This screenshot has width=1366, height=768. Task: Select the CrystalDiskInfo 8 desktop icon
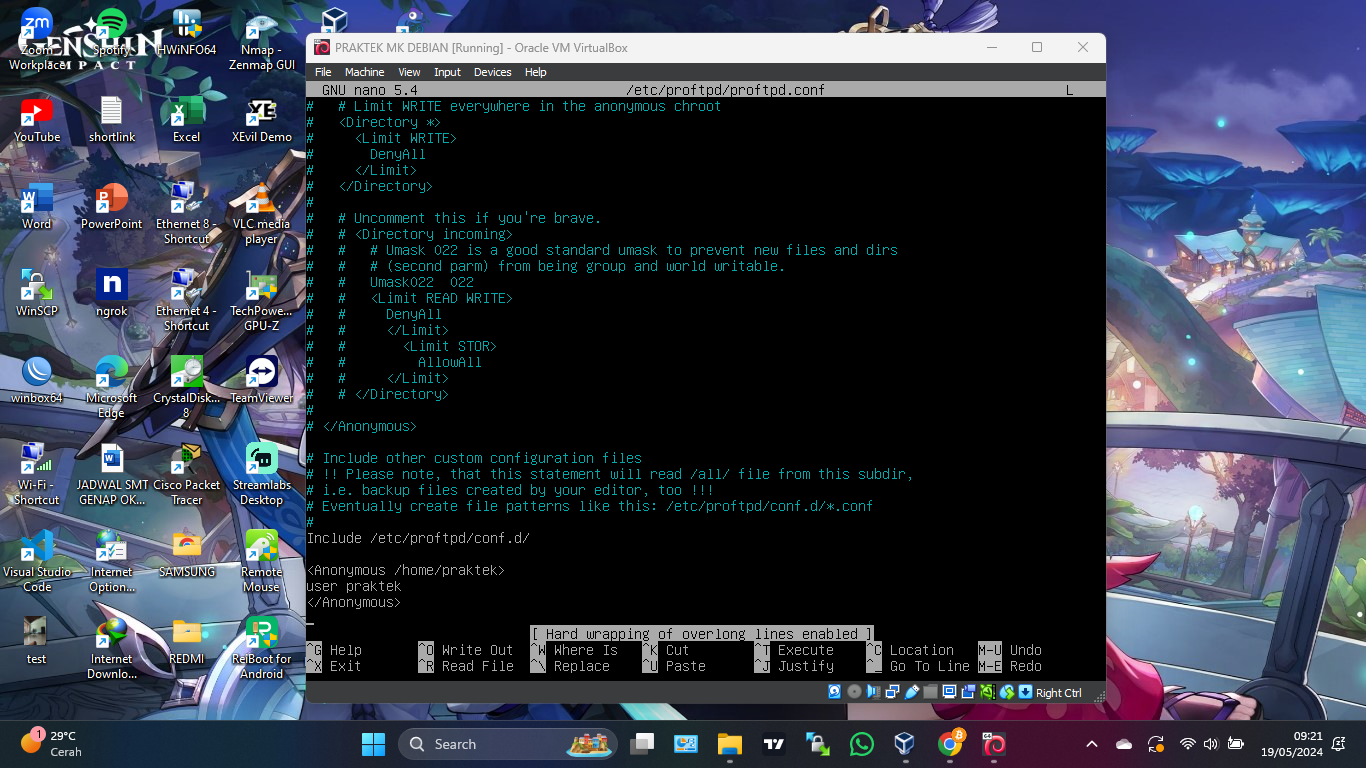pyautogui.click(x=187, y=387)
